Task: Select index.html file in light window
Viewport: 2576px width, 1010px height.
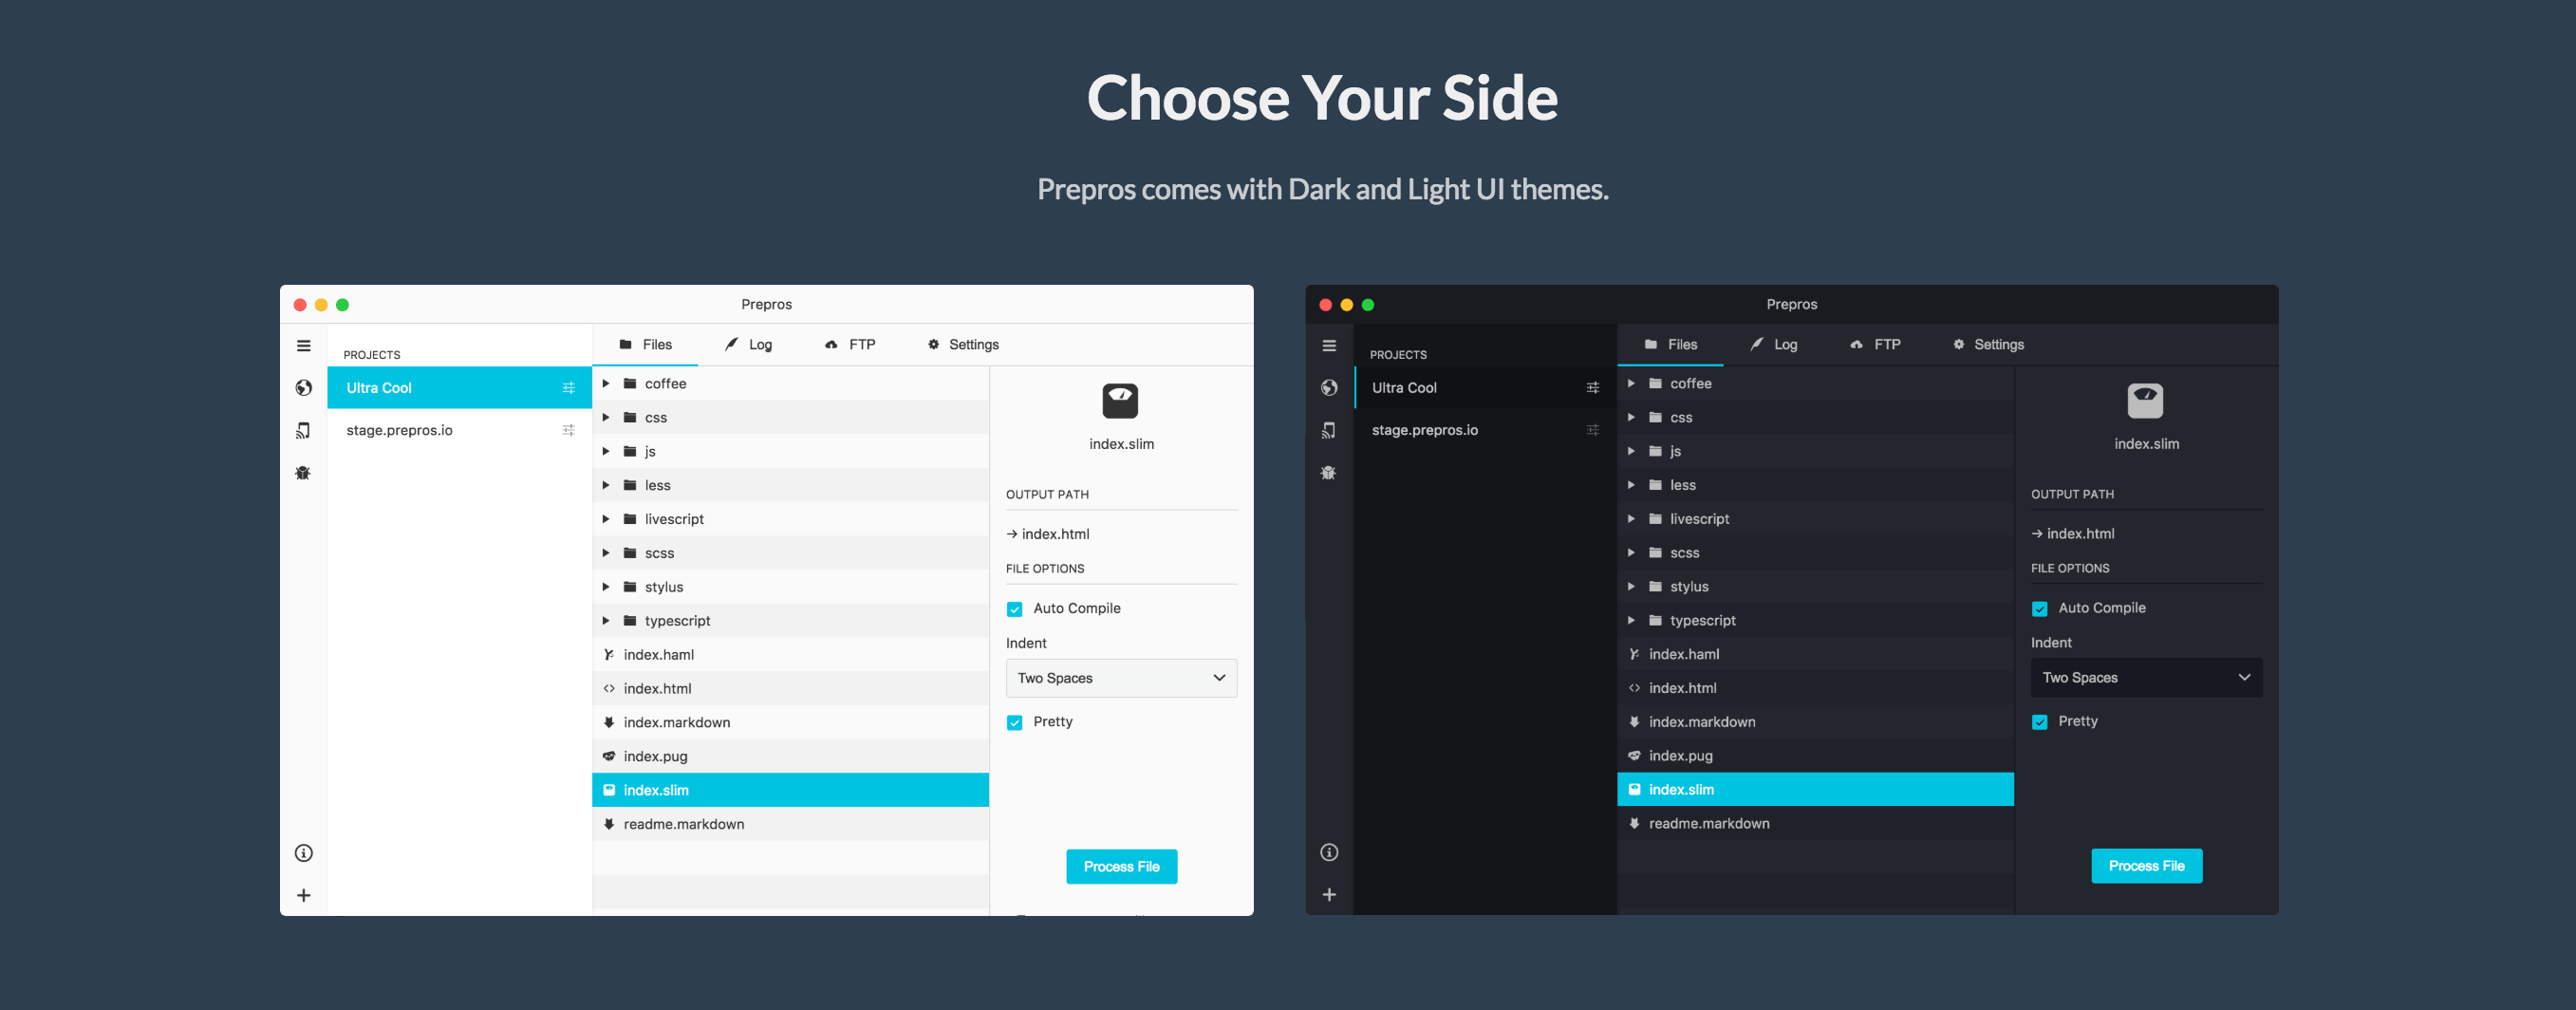Action: pos(790,689)
